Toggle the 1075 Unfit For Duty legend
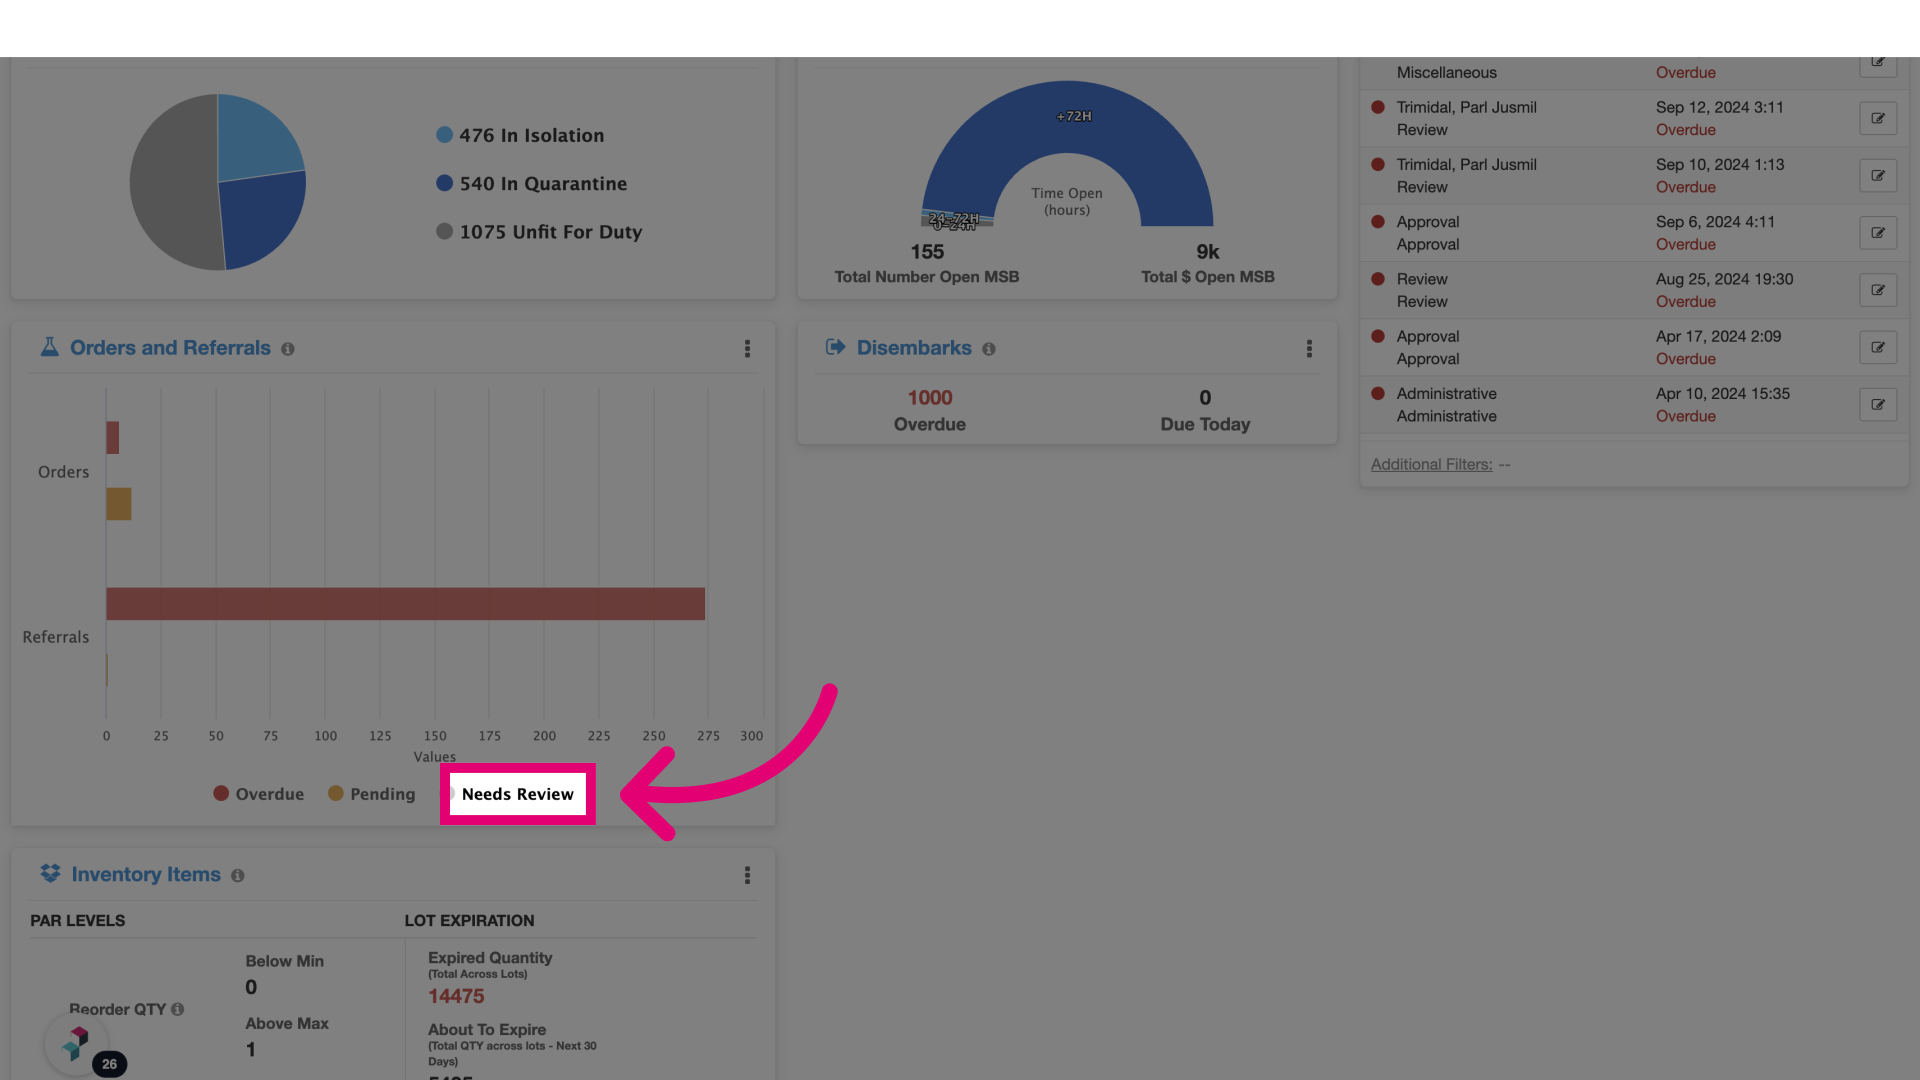This screenshot has height=1080, width=1920. point(539,231)
